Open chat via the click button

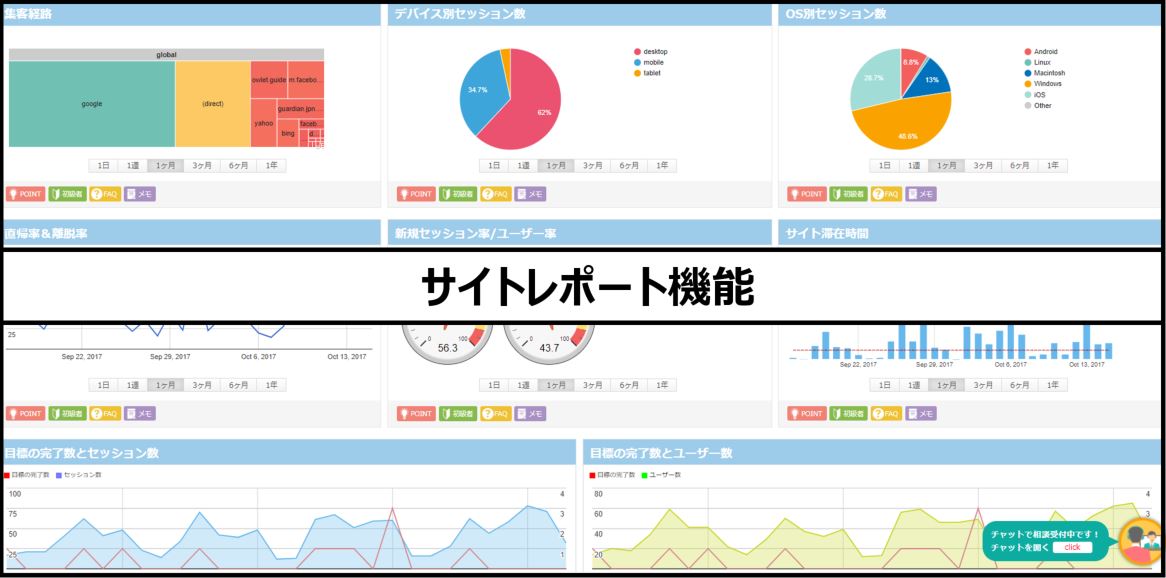pos(1072,548)
